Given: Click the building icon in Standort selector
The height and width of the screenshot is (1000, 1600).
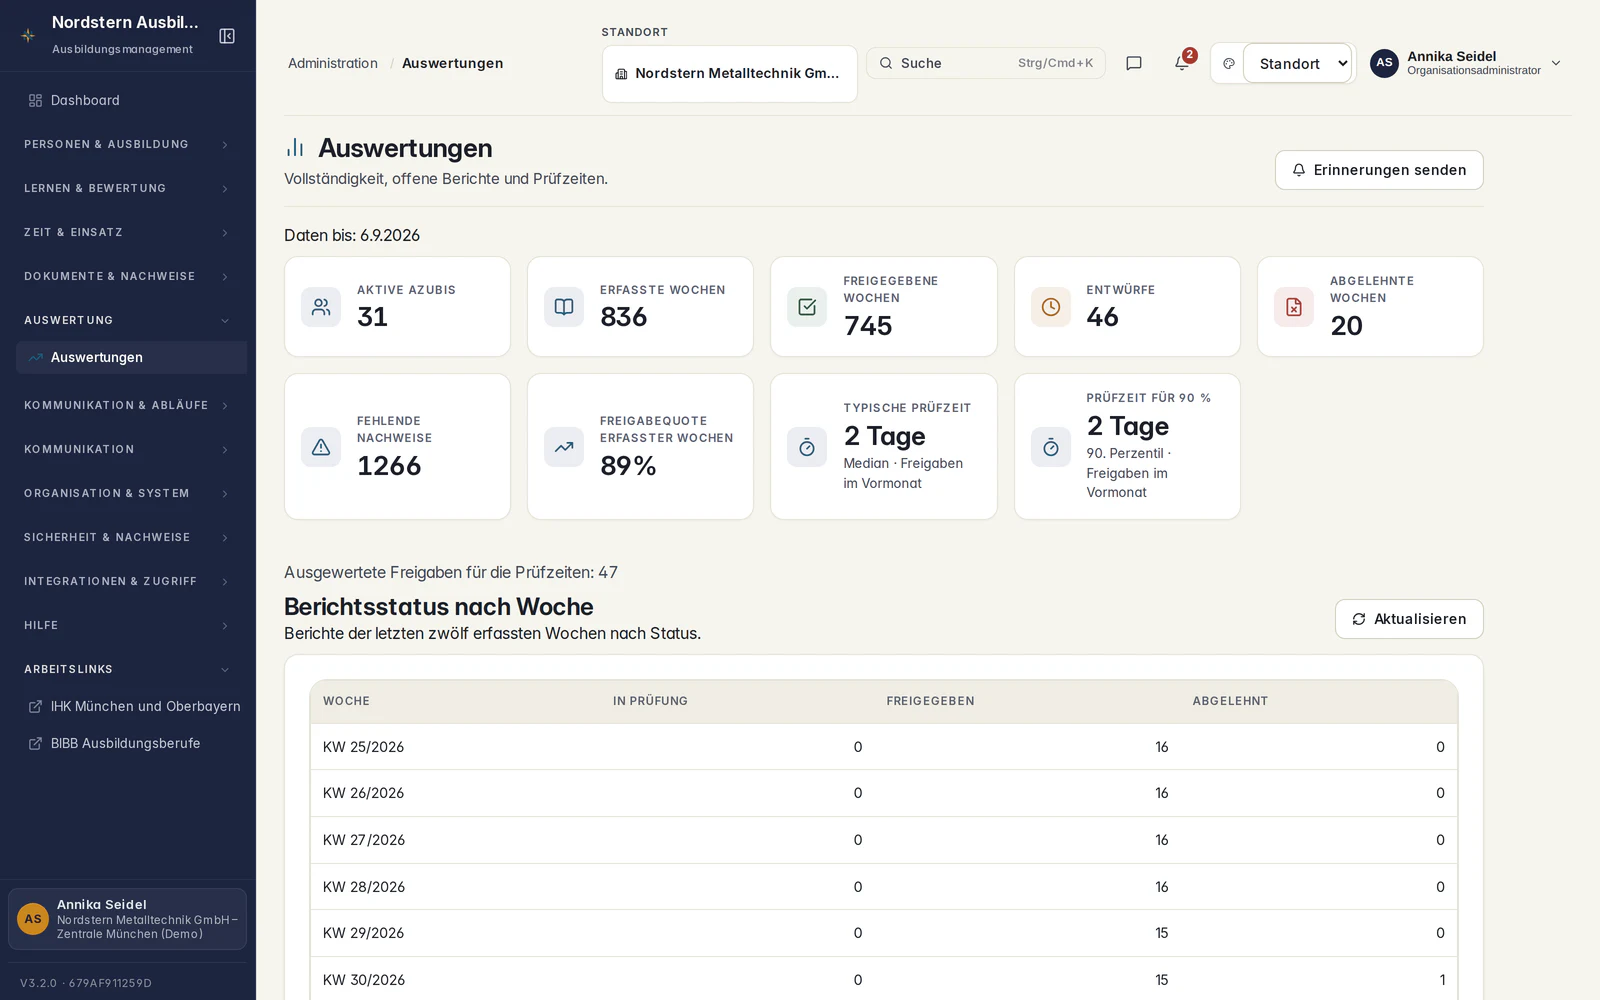Looking at the screenshot, I should tap(621, 74).
